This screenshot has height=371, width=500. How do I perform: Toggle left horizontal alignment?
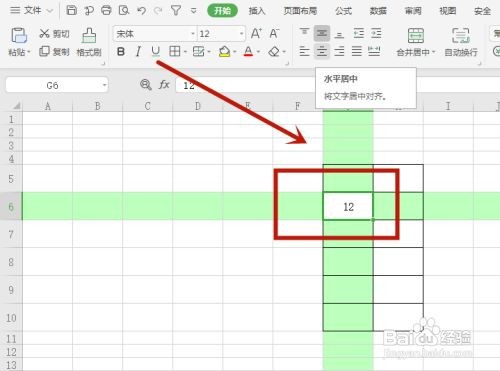(304, 51)
